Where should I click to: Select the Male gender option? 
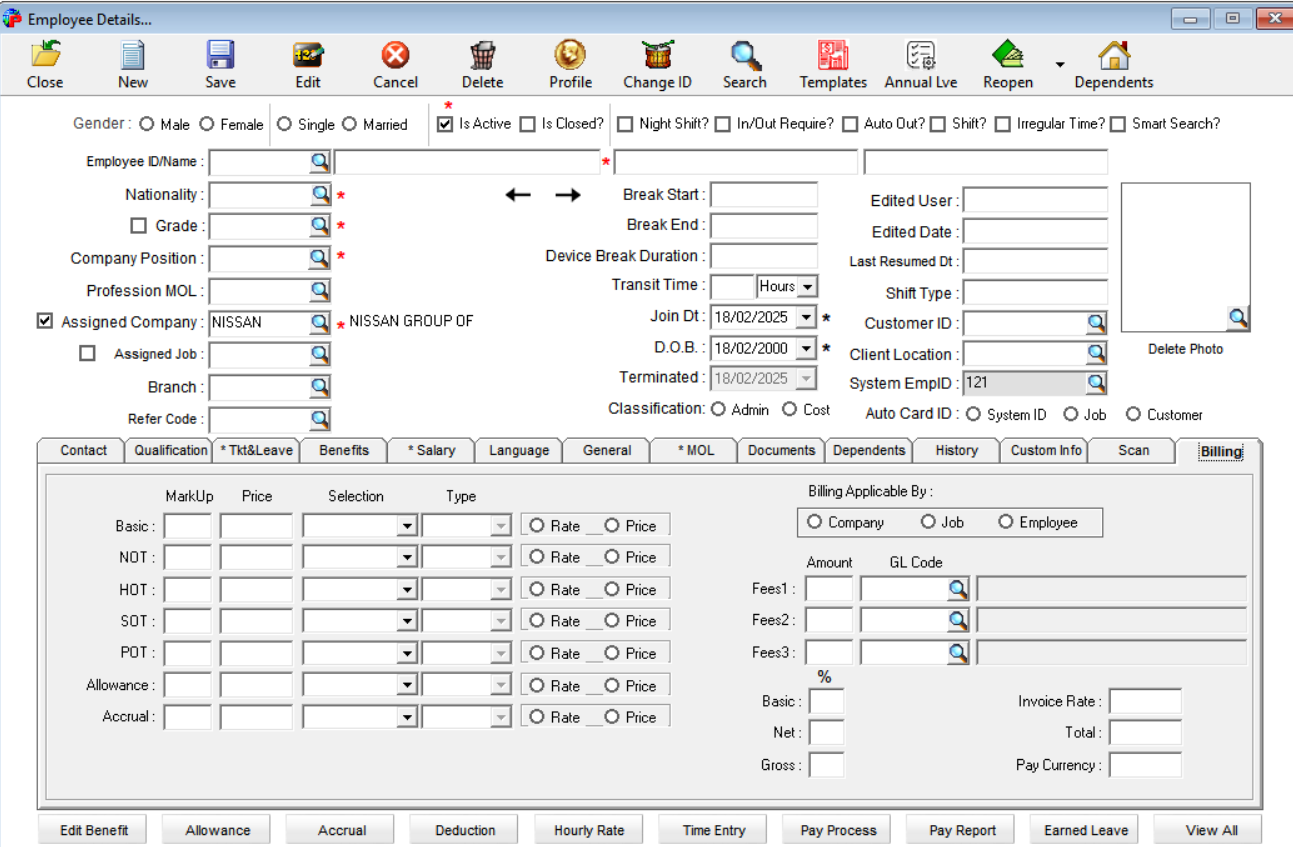147,124
